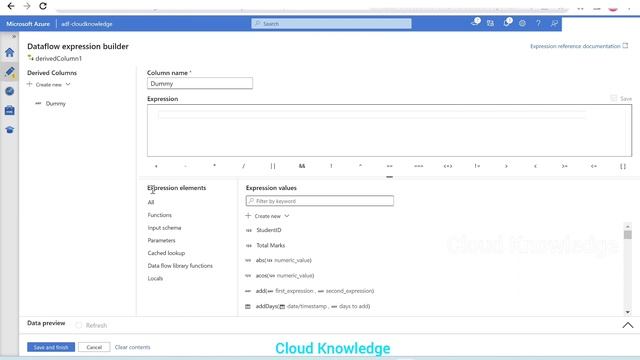Insert the caret ^ operator
The width and height of the screenshot is (640, 360).
coord(360,166)
